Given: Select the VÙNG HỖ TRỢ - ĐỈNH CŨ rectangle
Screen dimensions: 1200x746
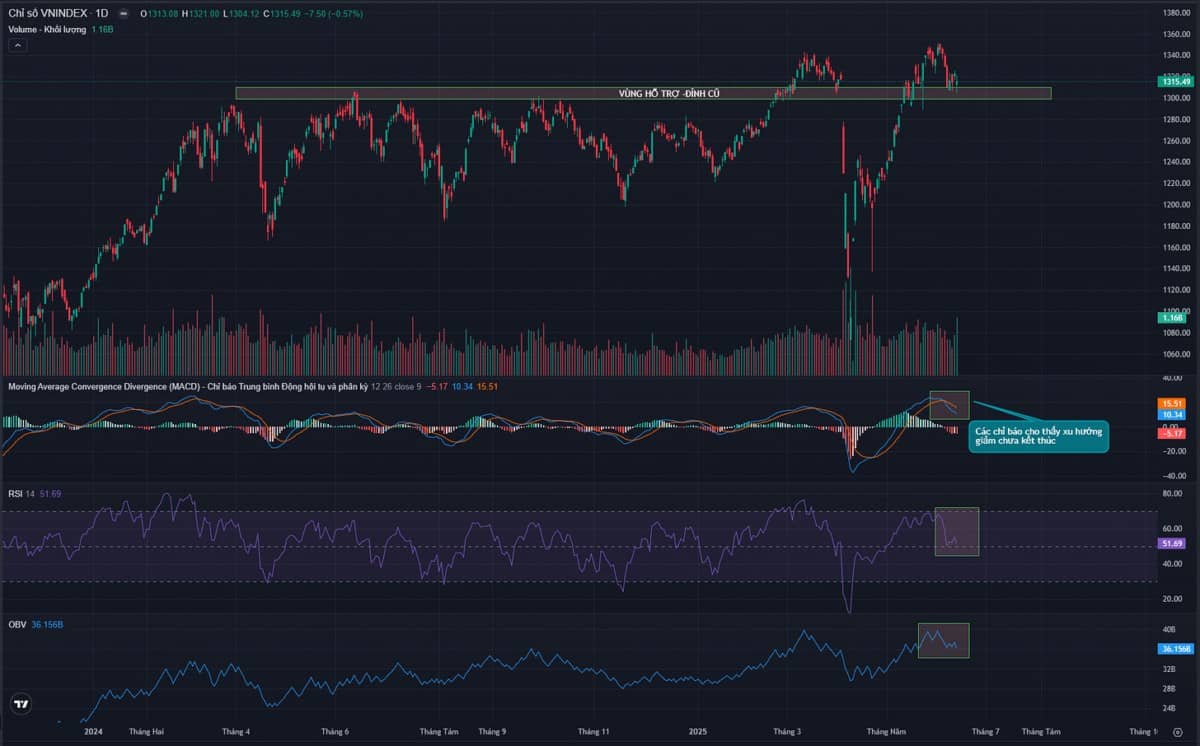Looking at the screenshot, I should click(643, 93).
